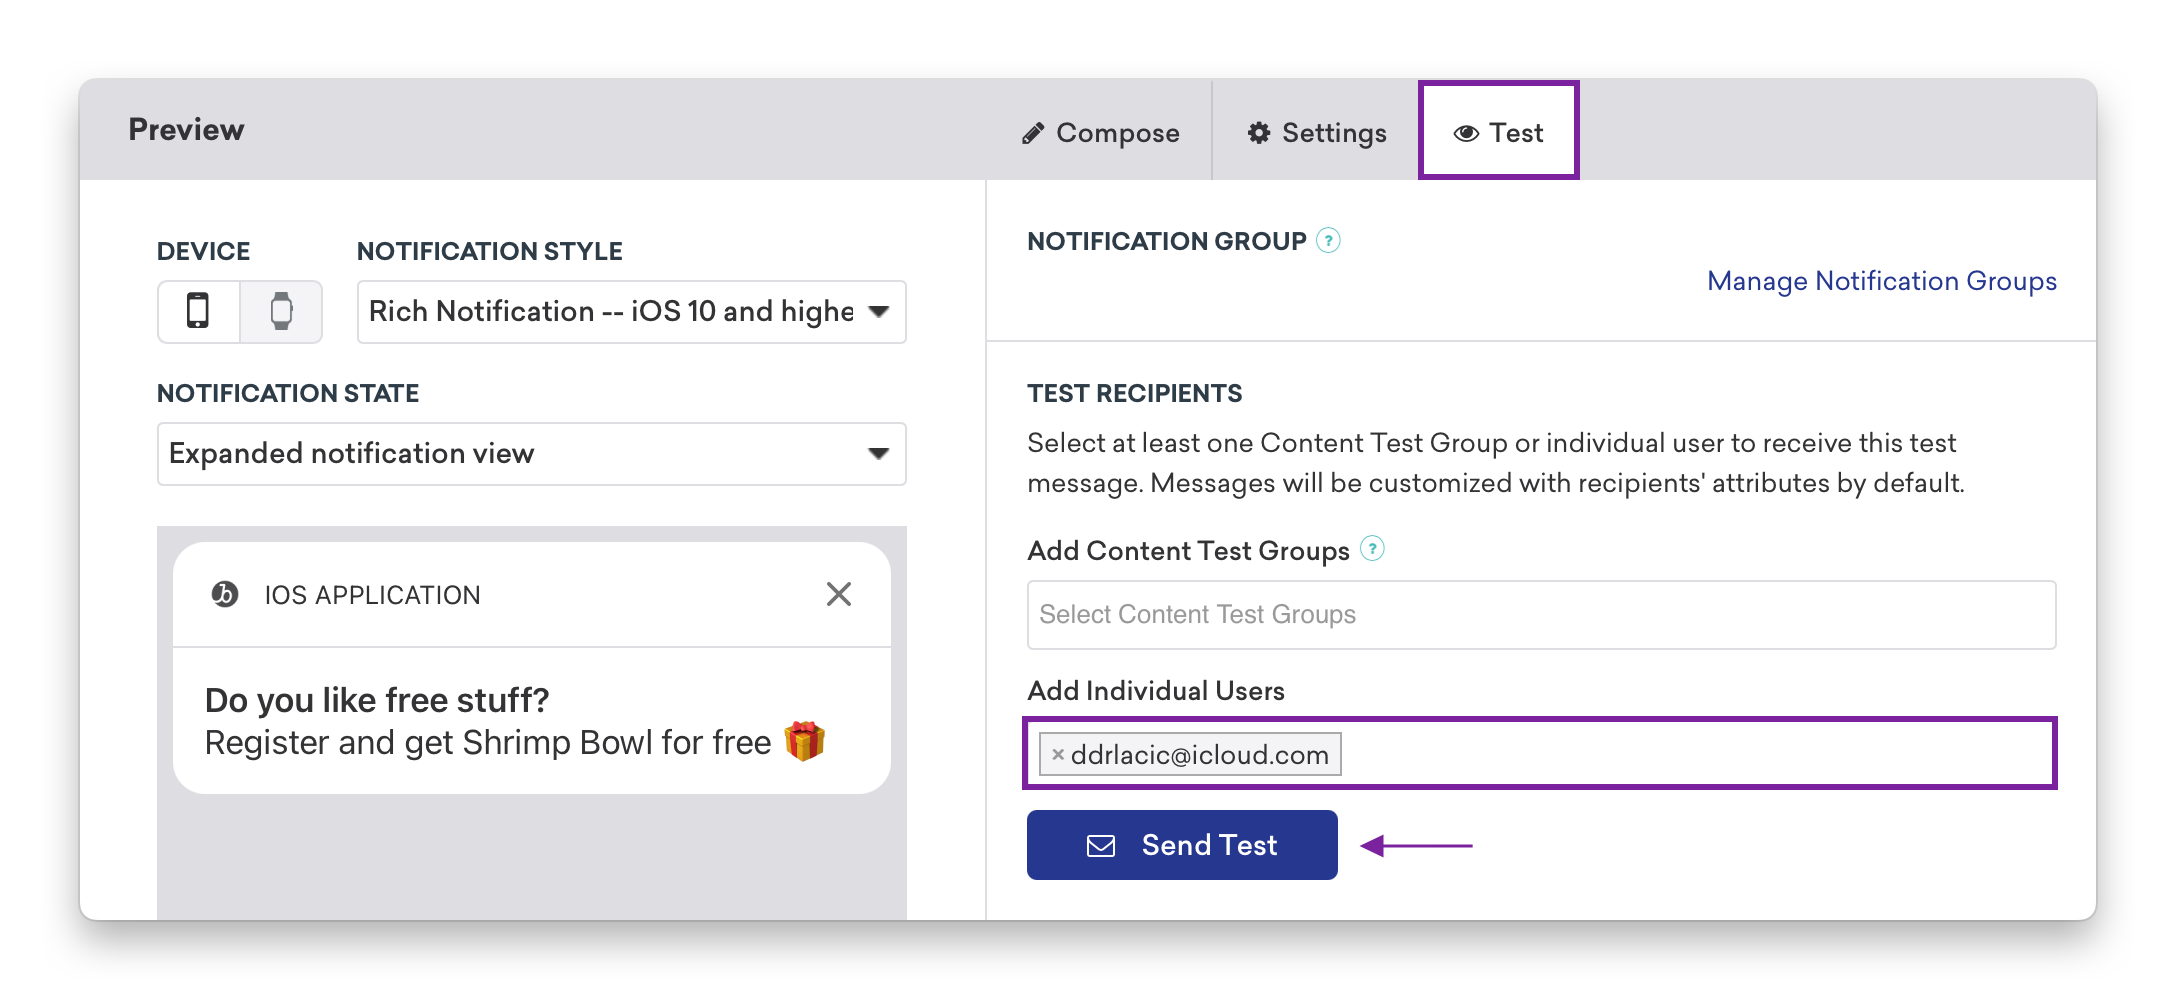Viewport: 2176px width, 1000px height.
Task: Click the Braze app icon in the notification
Action: point(225,594)
